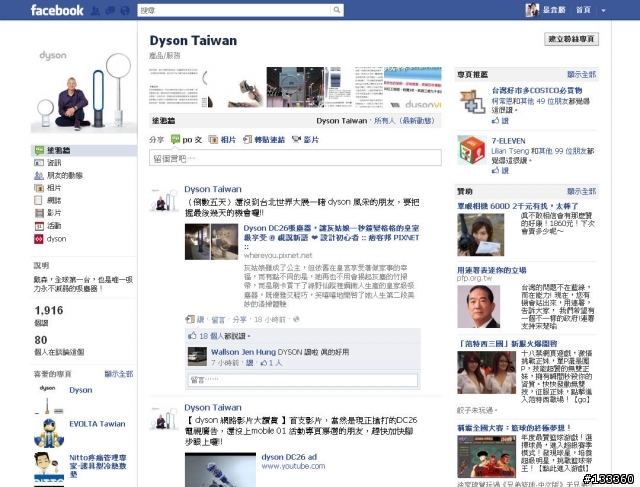The image size is (640, 487).
Task: Click the 相片 photo share icon
Action: click(x=222, y=140)
